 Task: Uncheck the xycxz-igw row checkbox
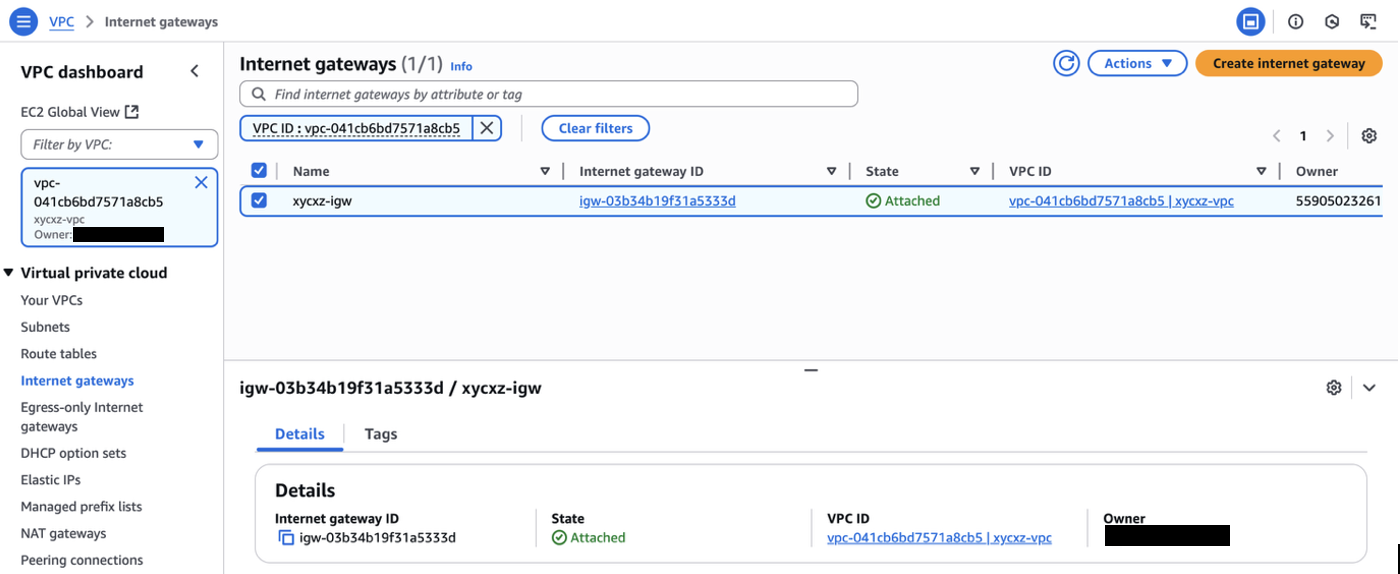coord(259,201)
